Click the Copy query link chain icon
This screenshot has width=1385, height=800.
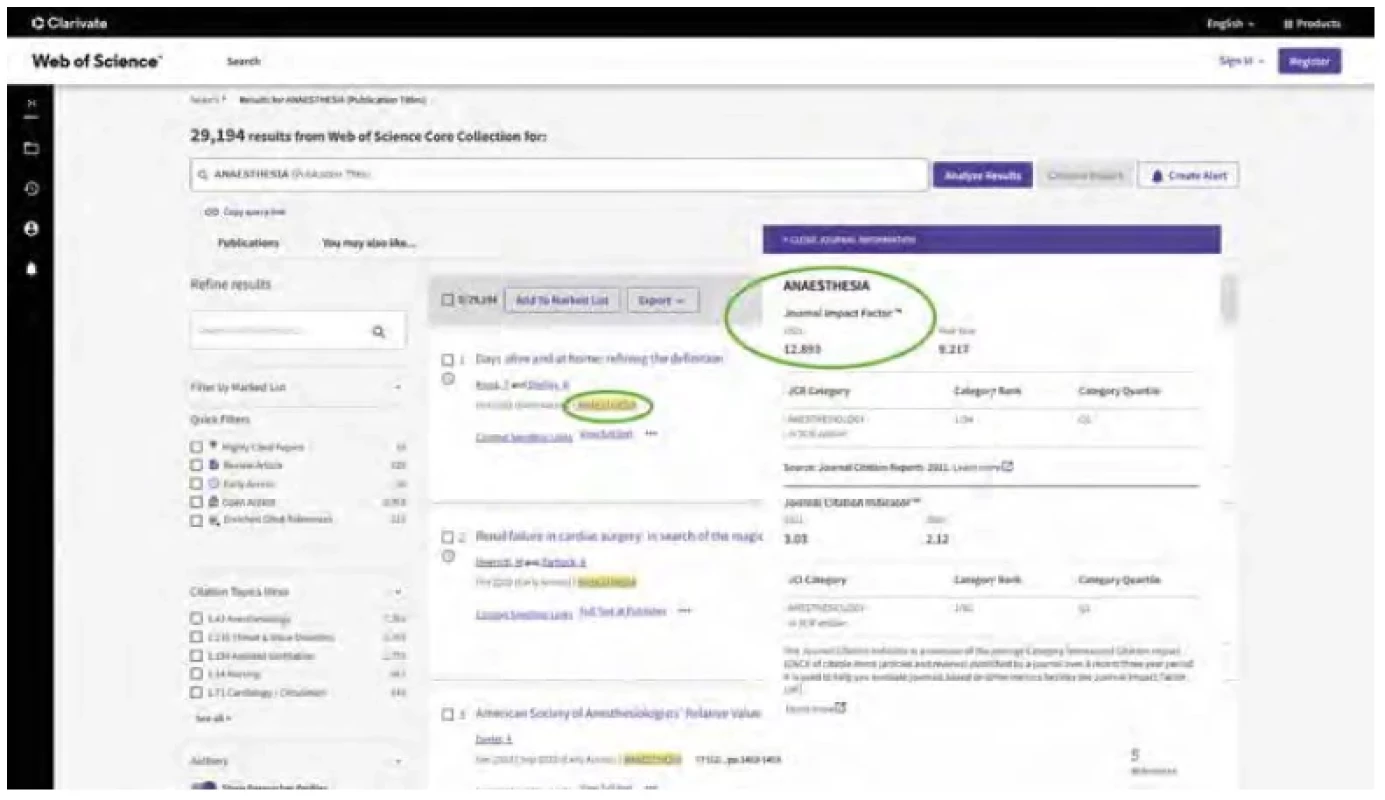tap(211, 211)
